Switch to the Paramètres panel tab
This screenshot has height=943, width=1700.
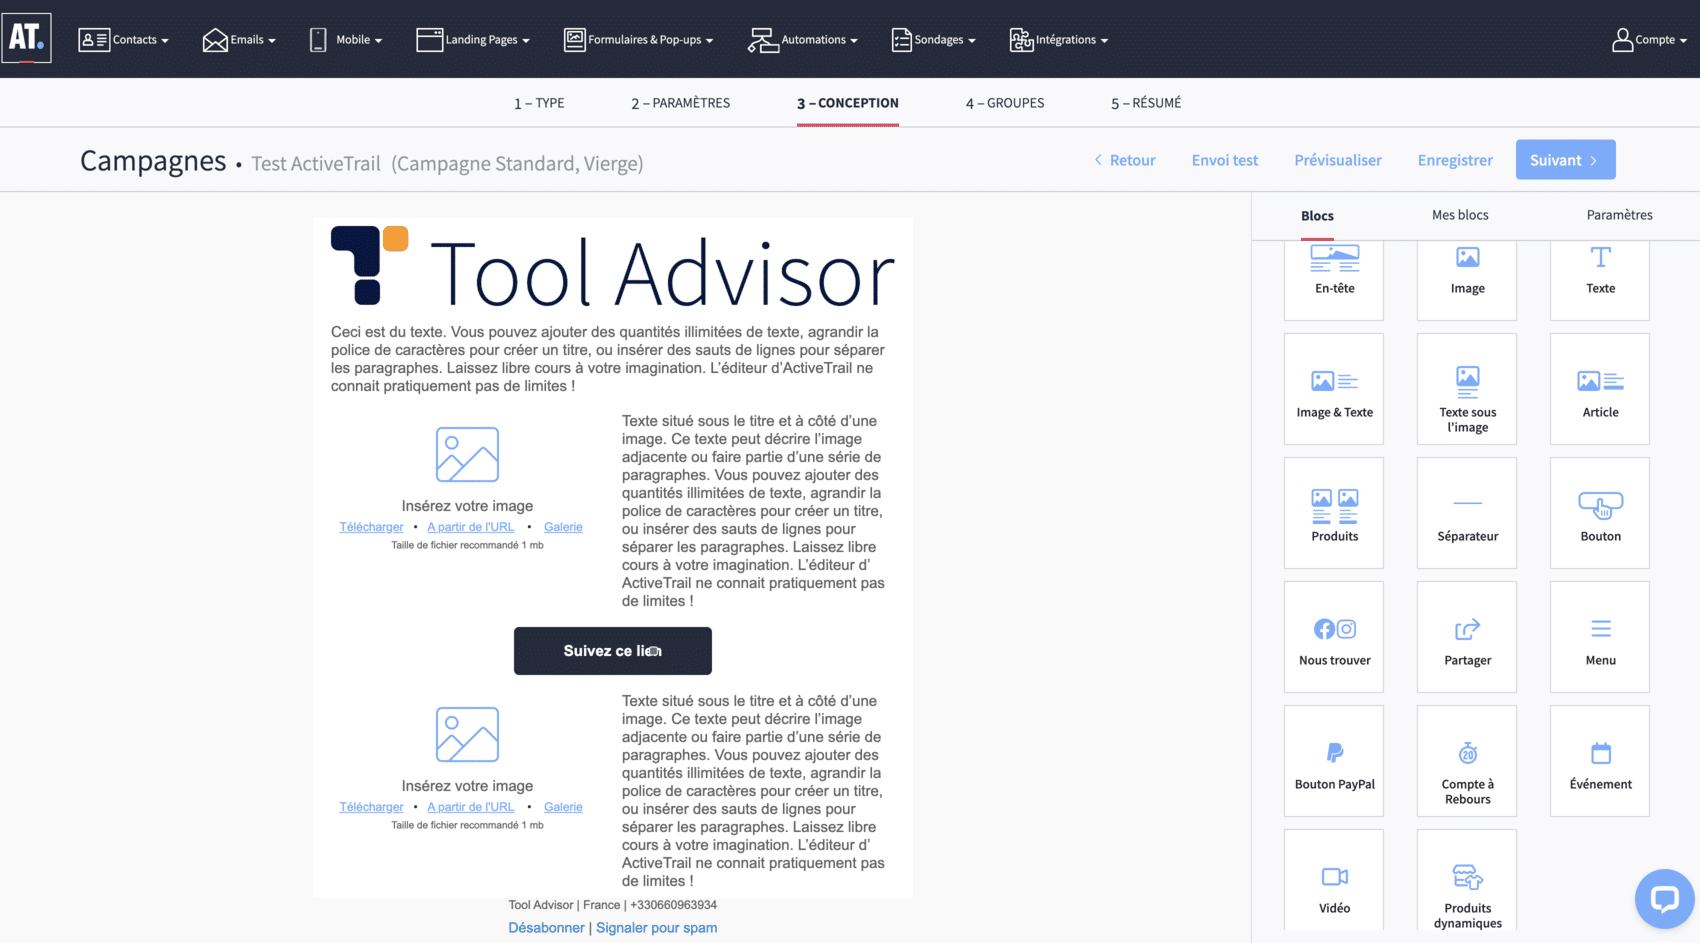coord(1619,215)
